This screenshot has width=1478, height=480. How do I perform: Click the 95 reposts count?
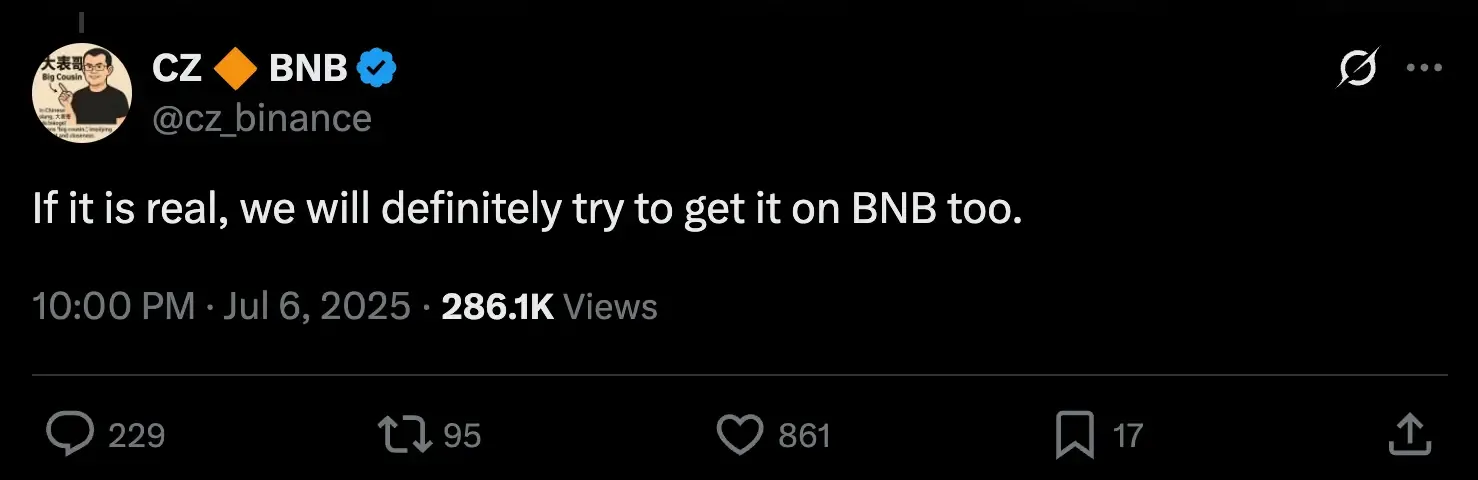click(462, 436)
